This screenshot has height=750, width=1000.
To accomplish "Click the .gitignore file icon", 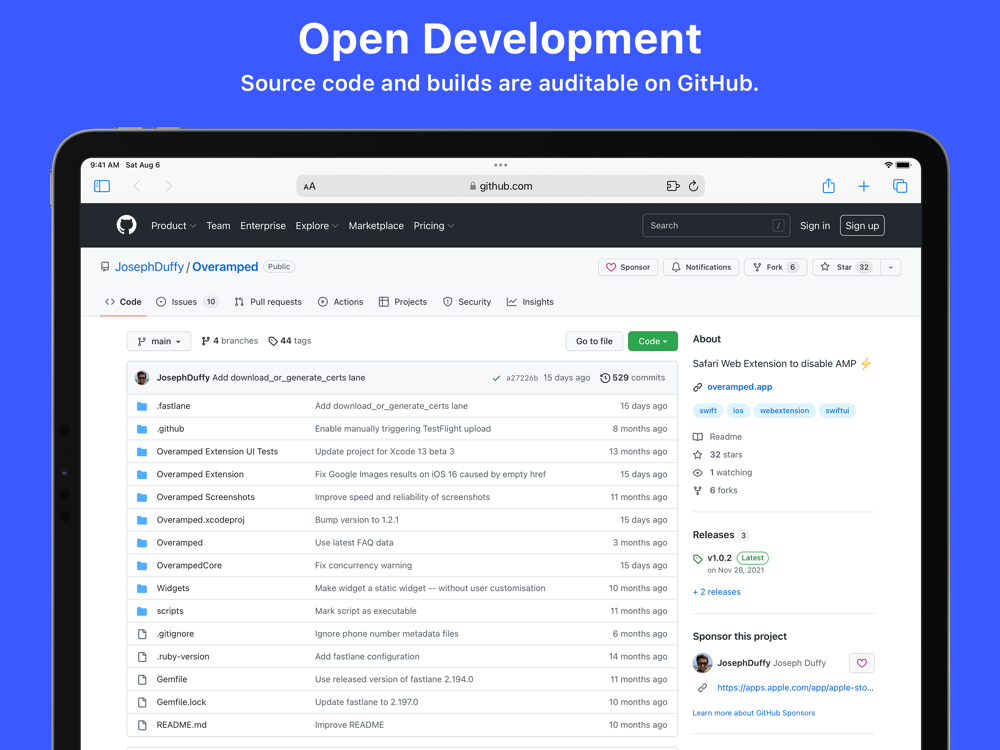I will coord(142,634).
